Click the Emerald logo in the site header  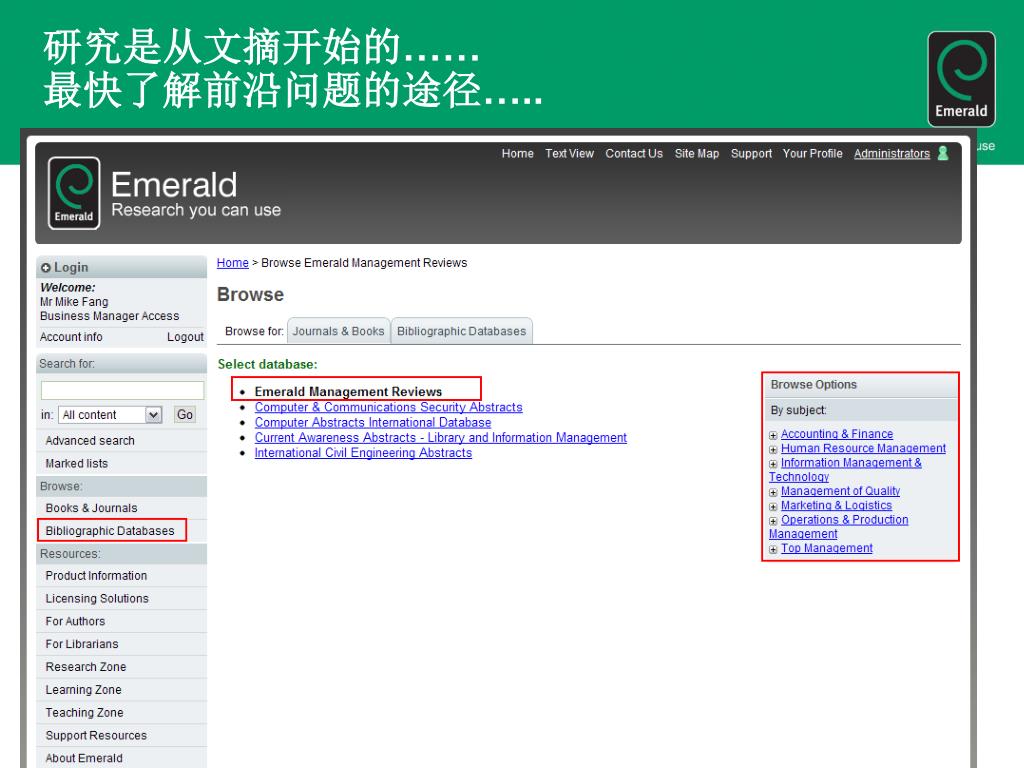[74, 193]
